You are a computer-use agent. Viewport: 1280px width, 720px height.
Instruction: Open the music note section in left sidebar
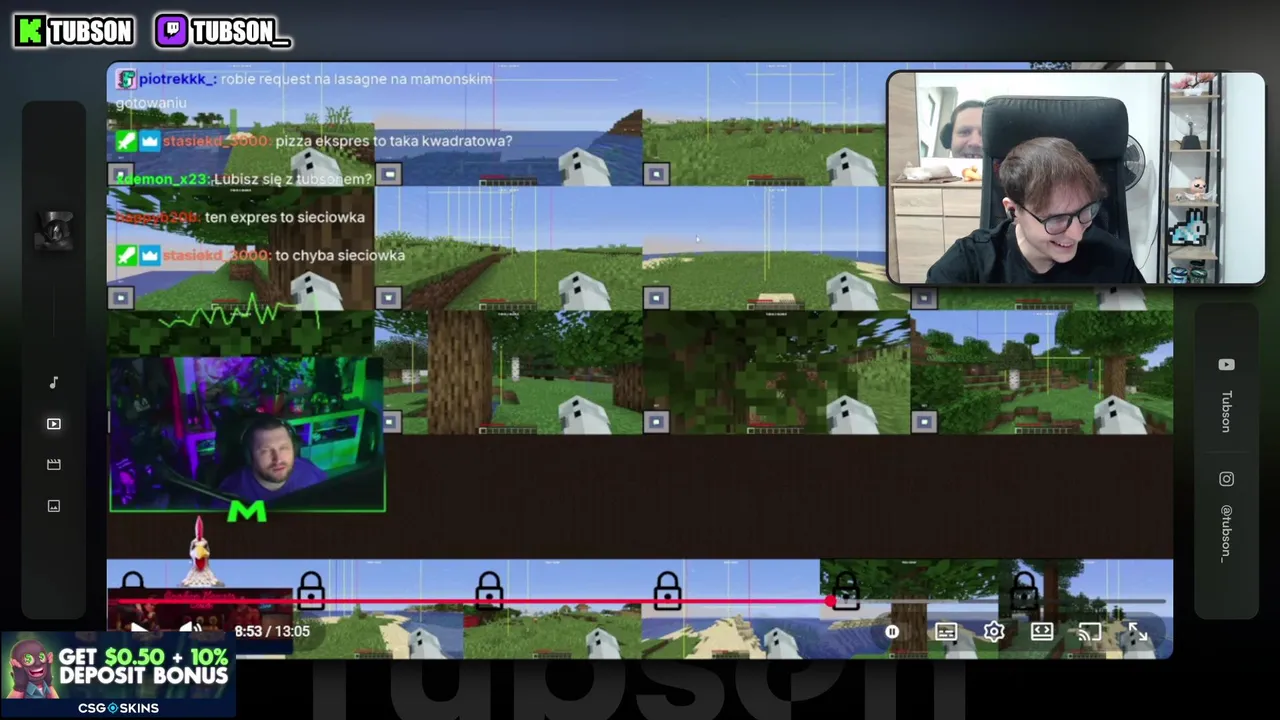(x=54, y=382)
